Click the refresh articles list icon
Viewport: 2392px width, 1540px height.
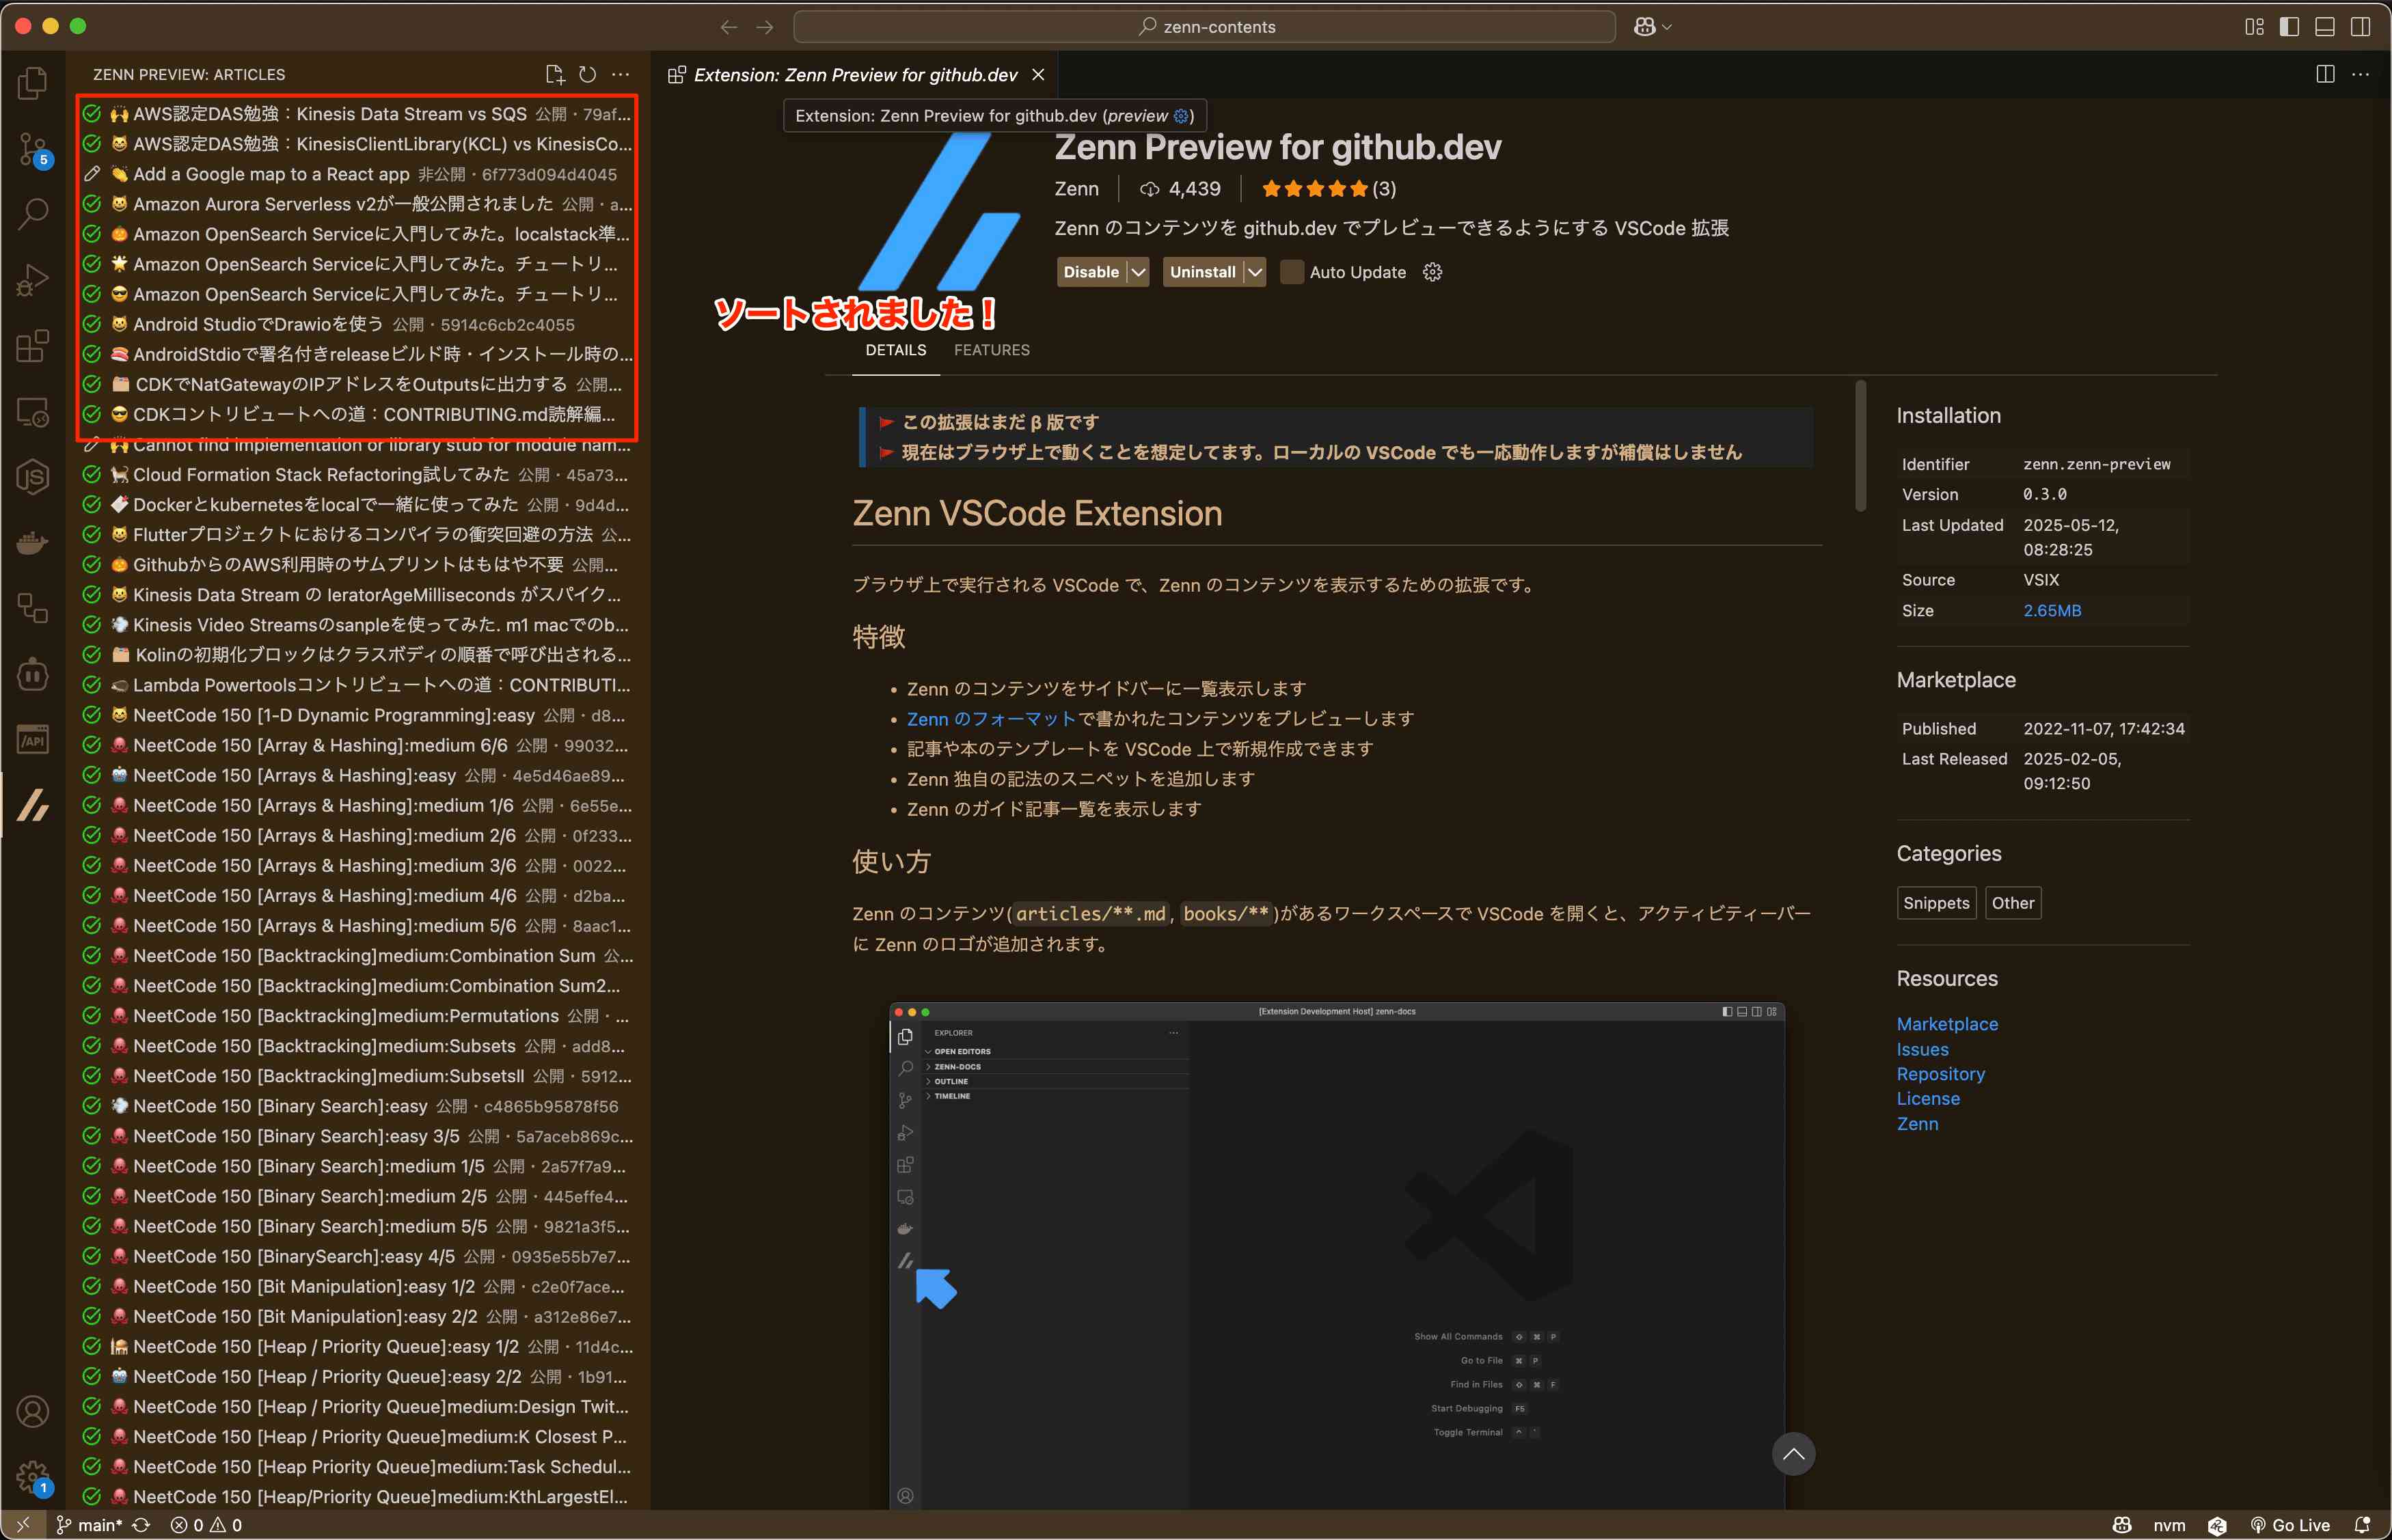[x=588, y=75]
